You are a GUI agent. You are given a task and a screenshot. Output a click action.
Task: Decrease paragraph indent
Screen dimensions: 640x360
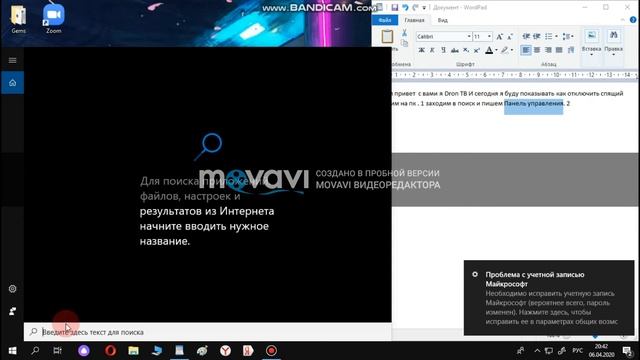point(526,36)
